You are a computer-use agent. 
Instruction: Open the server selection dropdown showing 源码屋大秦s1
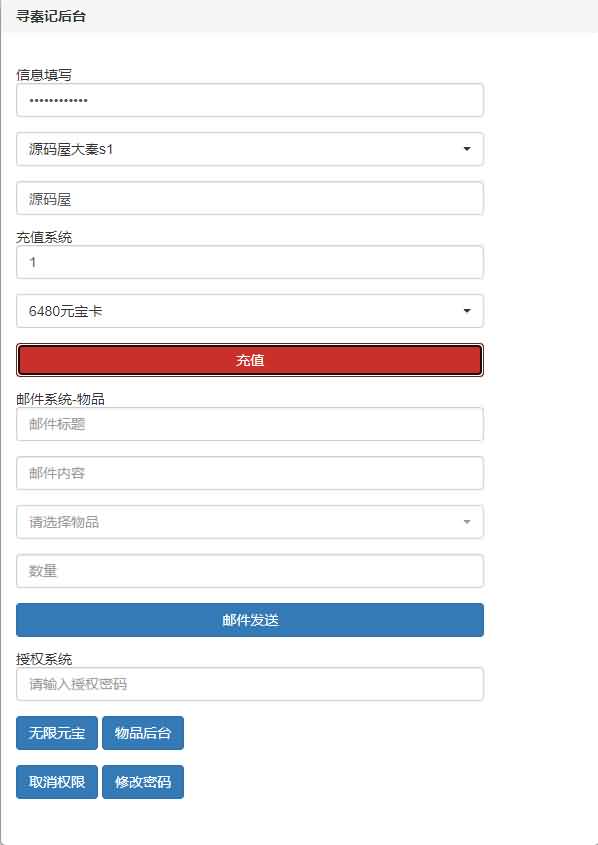249,148
